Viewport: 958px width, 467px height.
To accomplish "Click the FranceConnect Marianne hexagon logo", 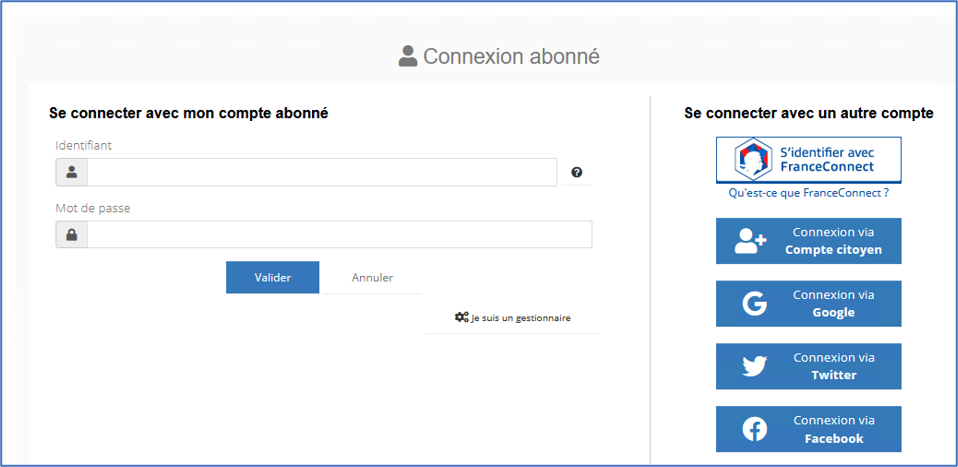I will [x=753, y=159].
